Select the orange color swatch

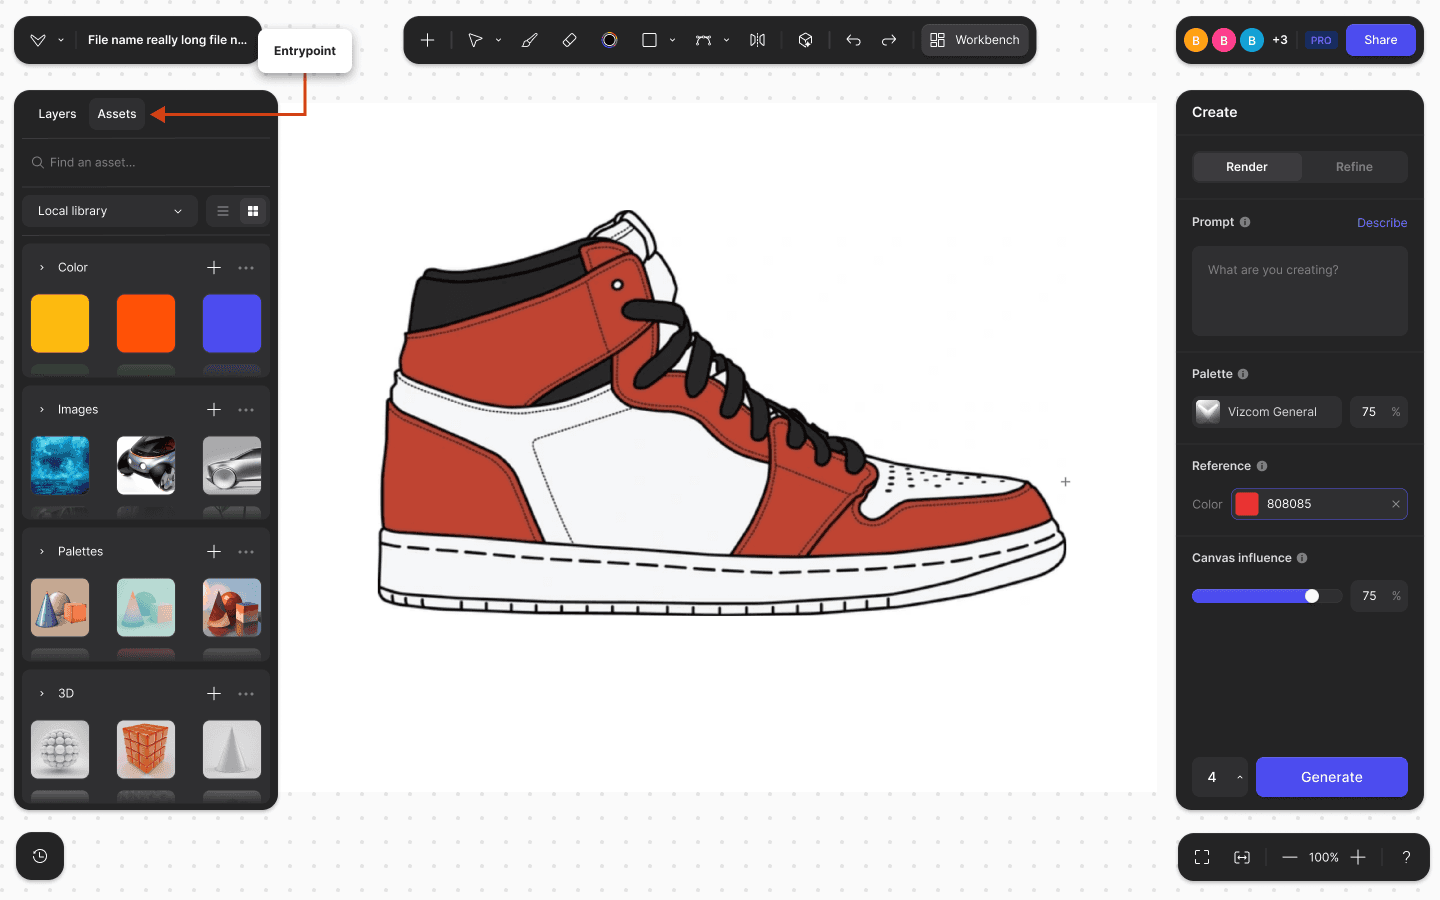point(146,323)
